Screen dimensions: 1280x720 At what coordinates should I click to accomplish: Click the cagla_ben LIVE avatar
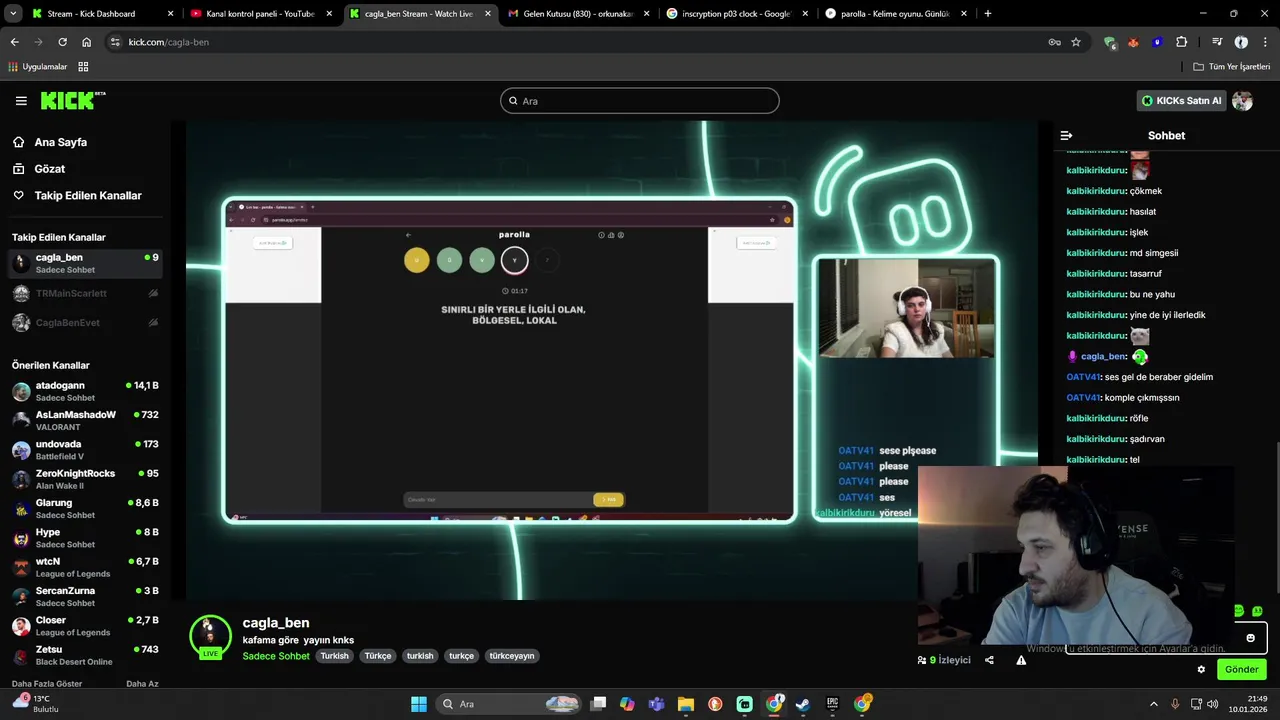(210, 636)
